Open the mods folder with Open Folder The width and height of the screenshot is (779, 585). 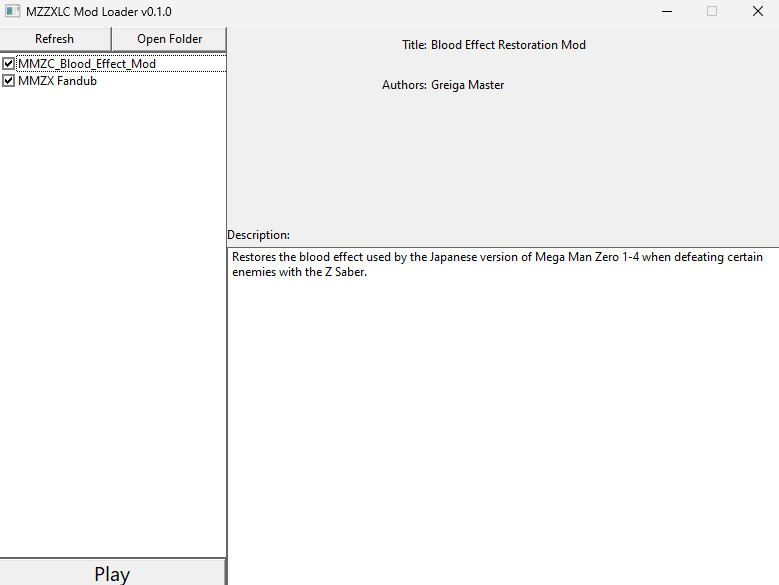169,39
